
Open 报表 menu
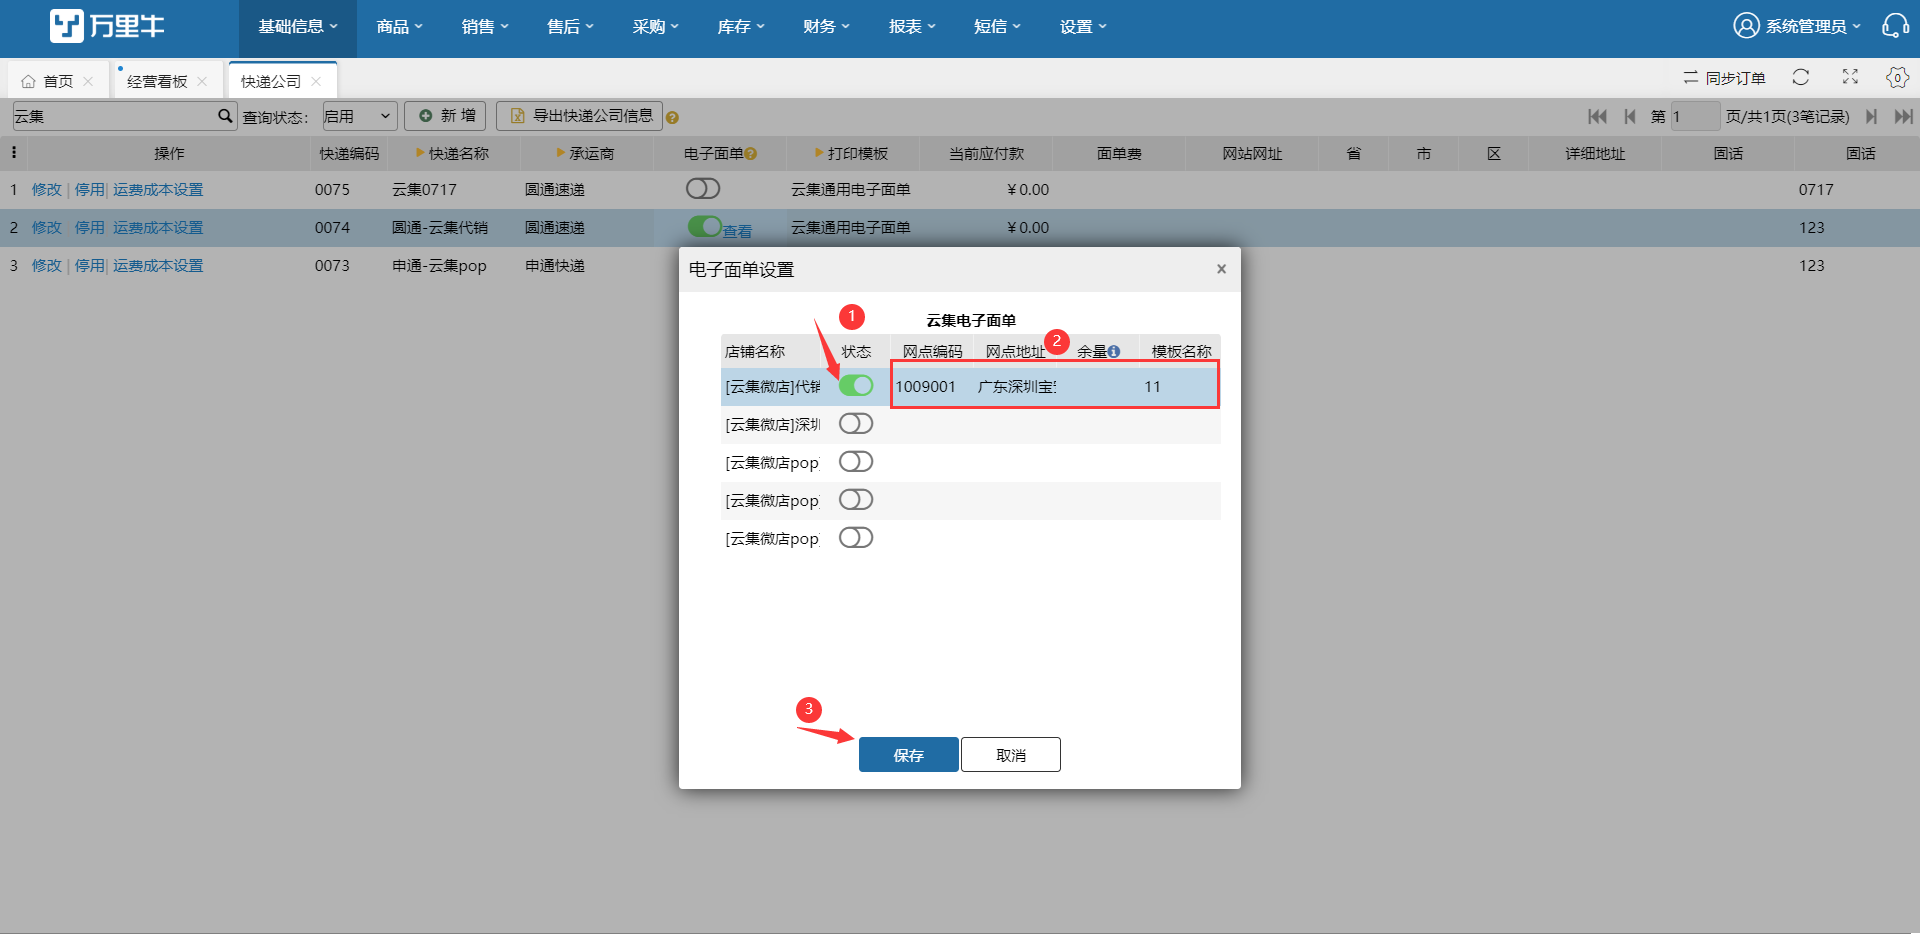click(x=912, y=27)
